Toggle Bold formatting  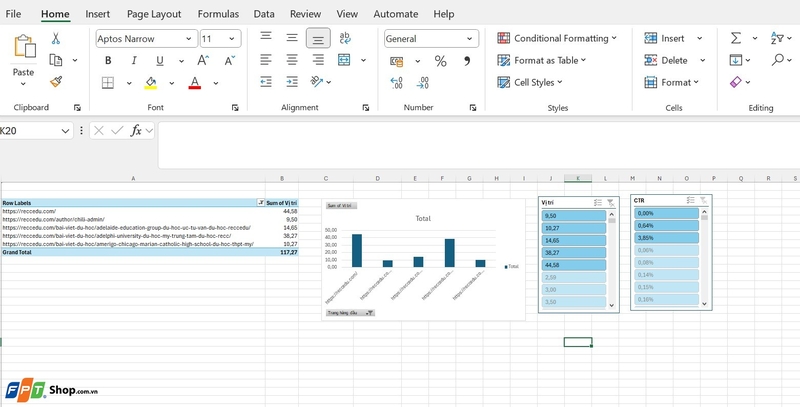coord(108,61)
